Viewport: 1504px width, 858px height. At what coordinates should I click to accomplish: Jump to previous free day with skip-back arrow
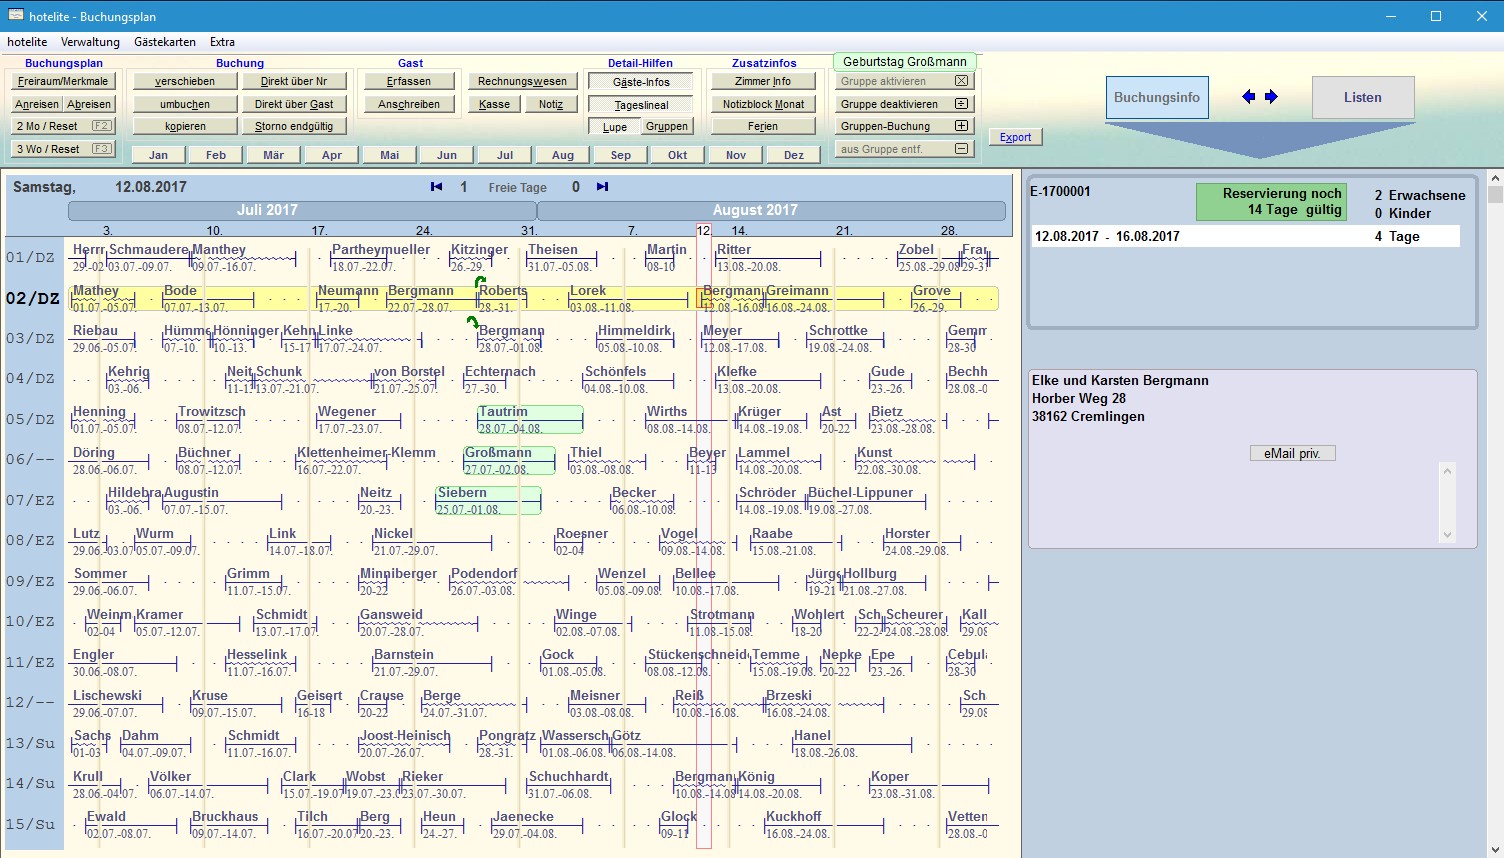coord(436,187)
